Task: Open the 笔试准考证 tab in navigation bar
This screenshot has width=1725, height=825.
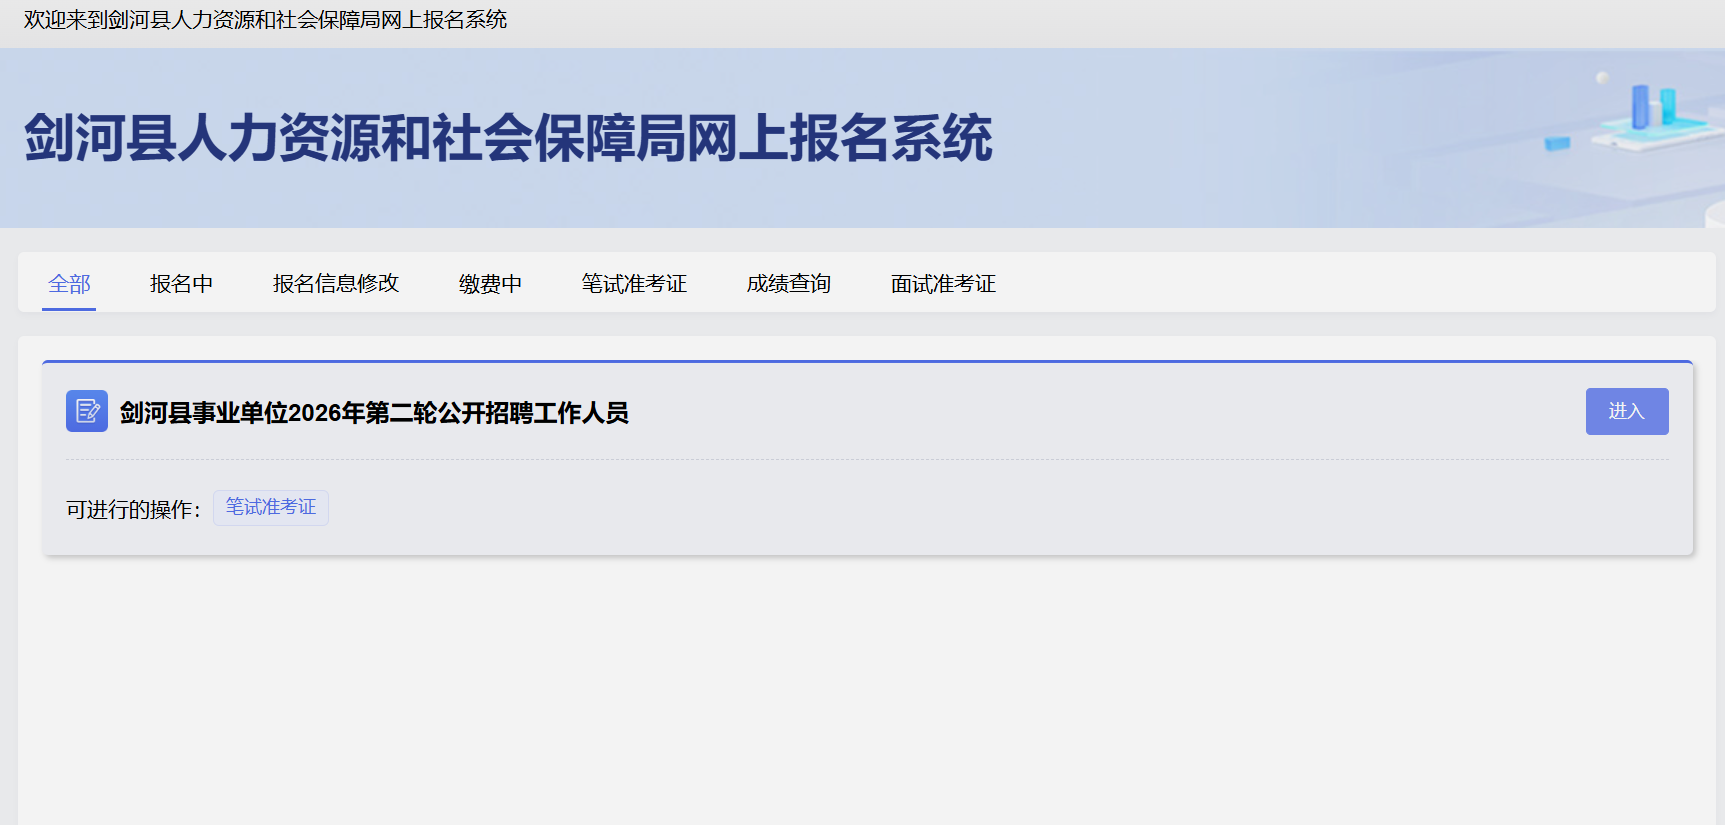Action: coord(634,284)
